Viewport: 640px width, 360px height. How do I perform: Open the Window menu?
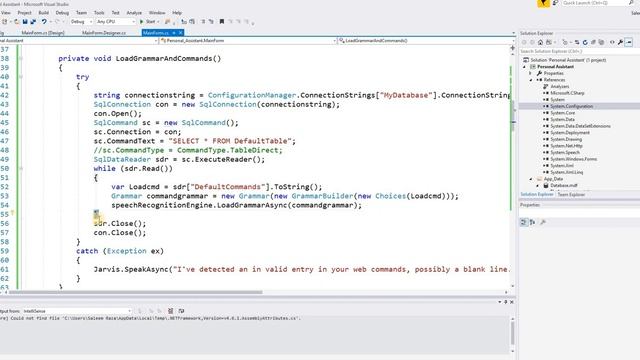point(157,13)
